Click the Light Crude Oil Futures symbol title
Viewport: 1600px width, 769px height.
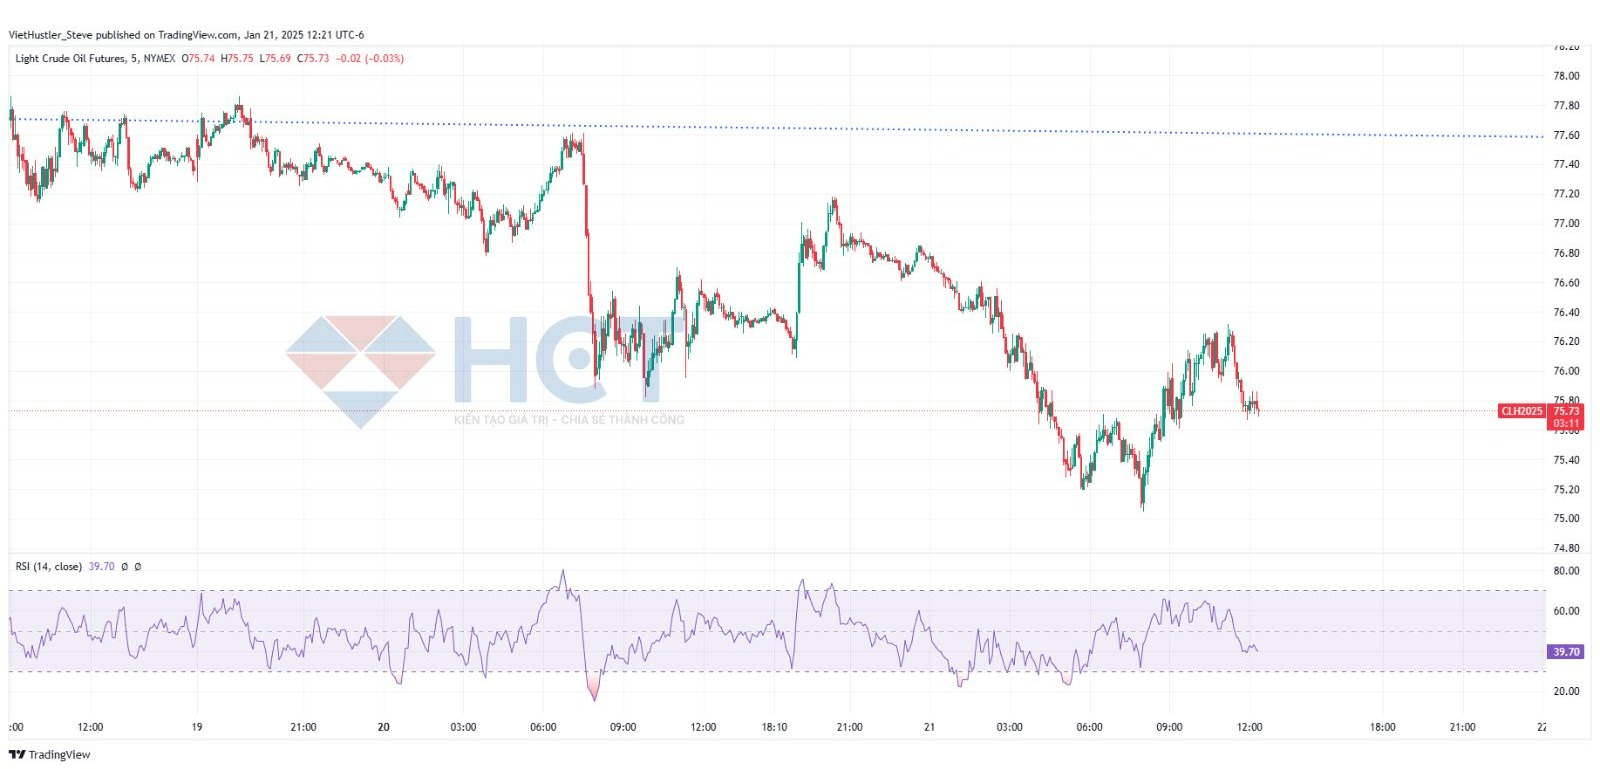tap(70, 59)
